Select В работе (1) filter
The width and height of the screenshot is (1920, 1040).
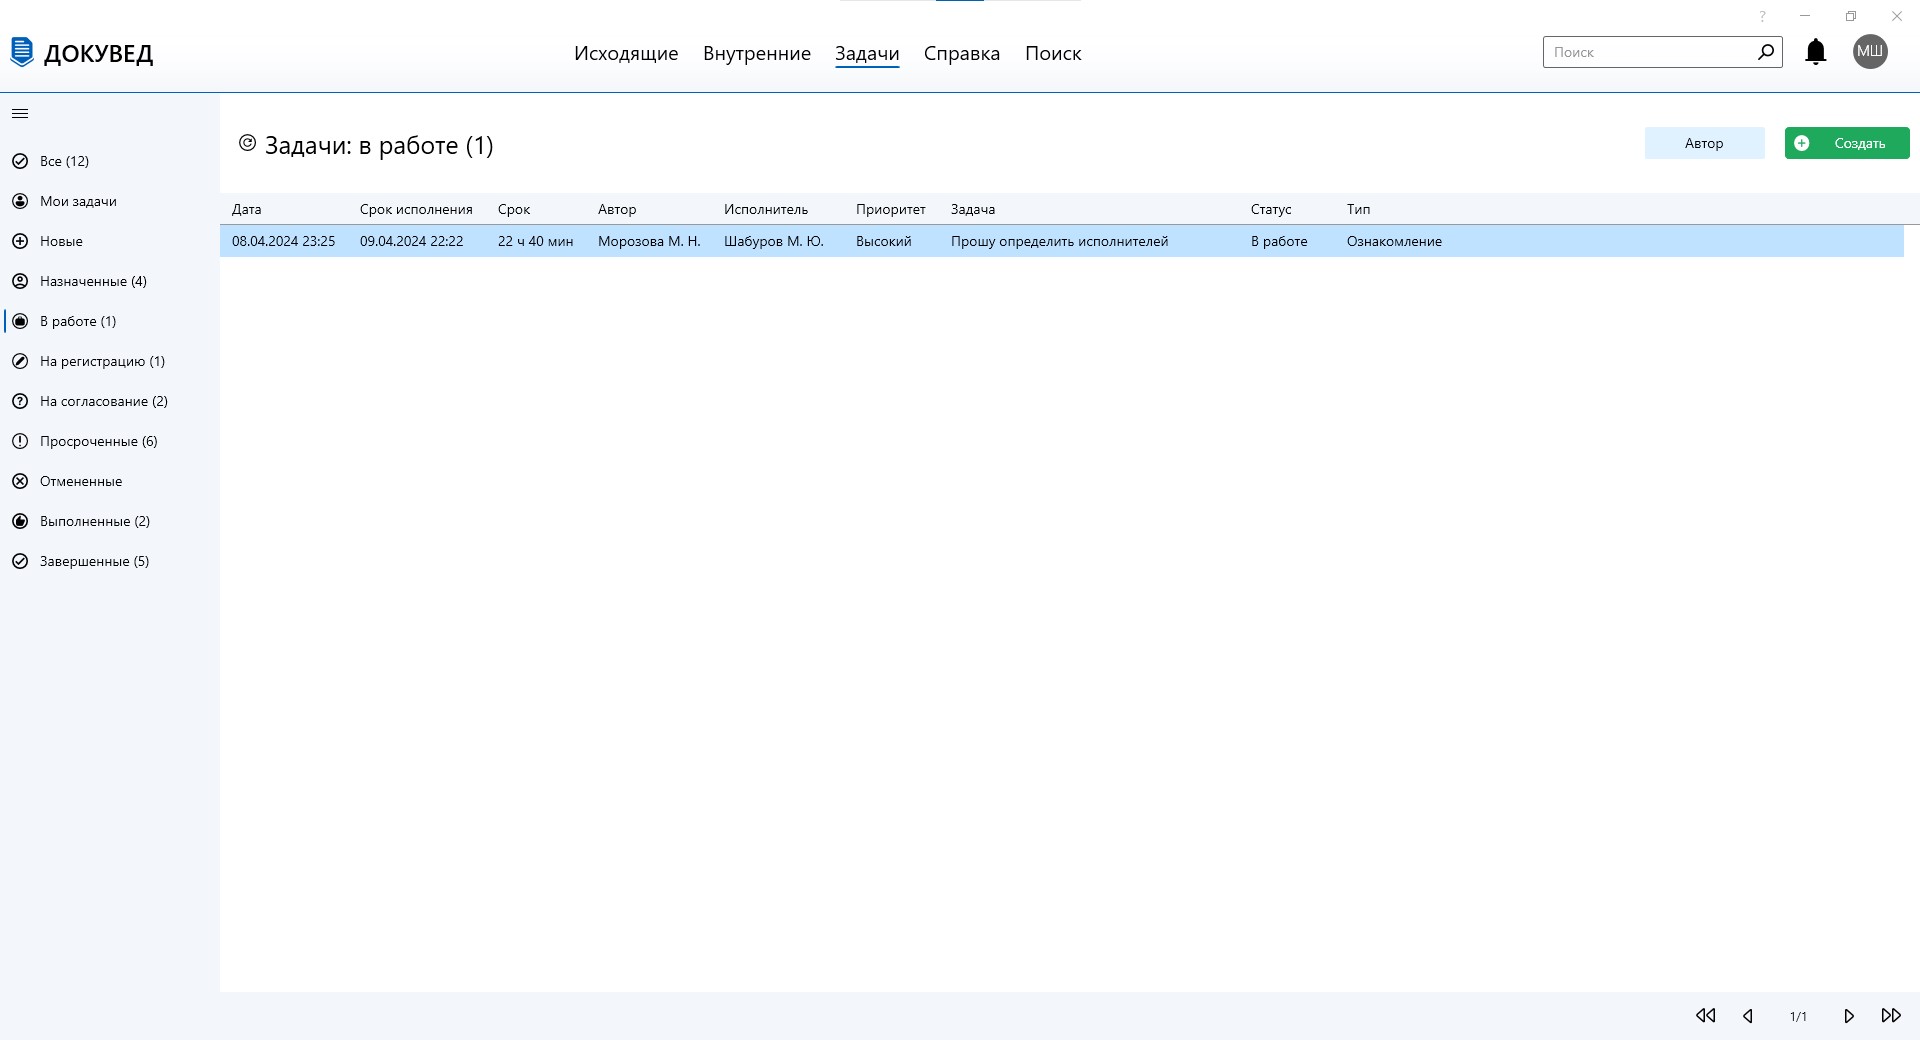tap(78, 321)
